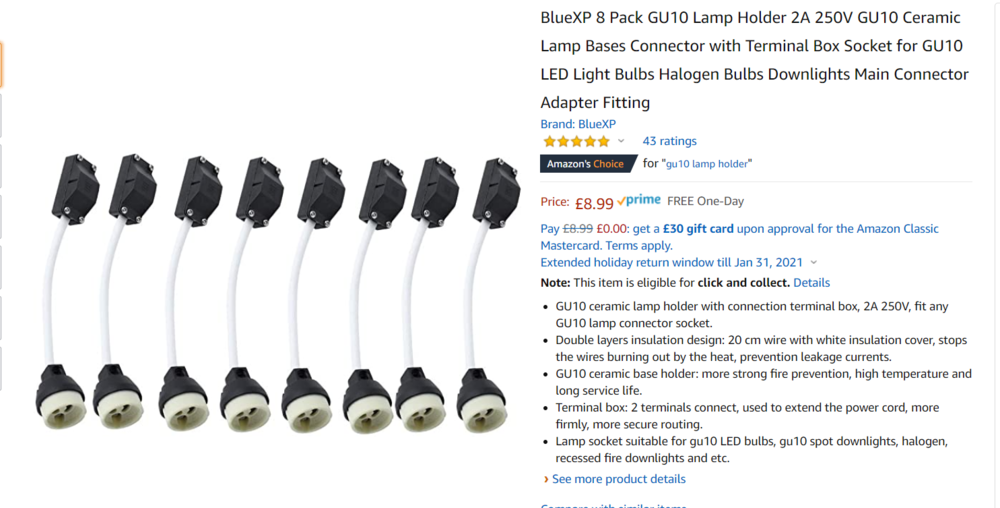Click the Extended holiday return window text
The height and width of the screenshot is (508, 1000).
[672, 263]
